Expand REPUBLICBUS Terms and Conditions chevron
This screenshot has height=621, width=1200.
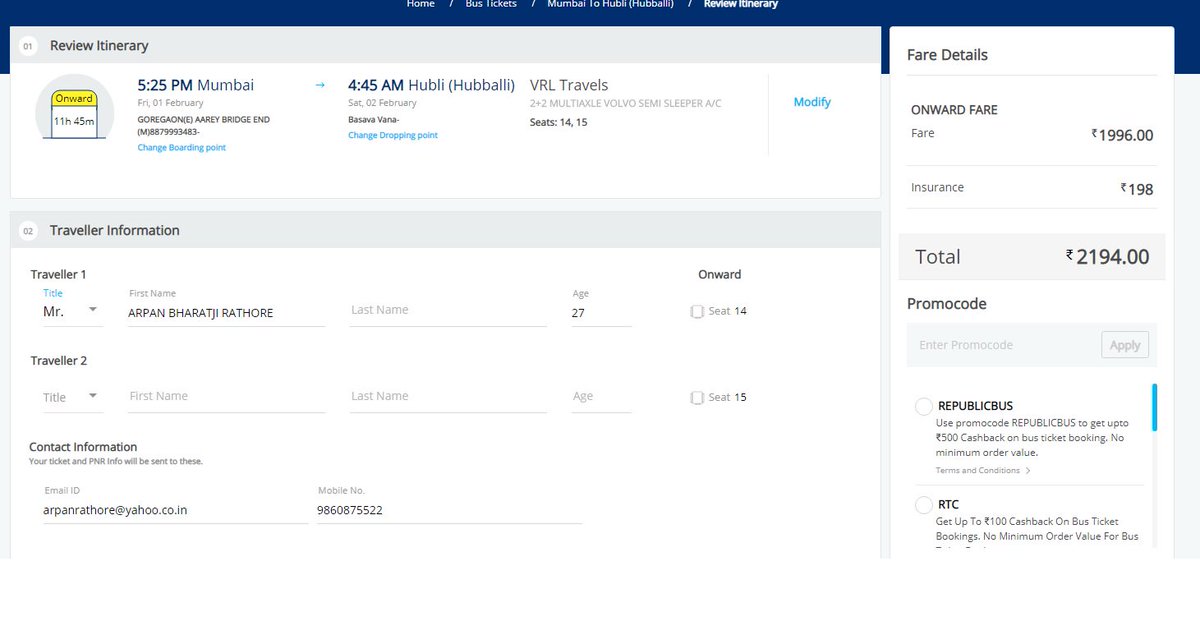(1028, 471)
